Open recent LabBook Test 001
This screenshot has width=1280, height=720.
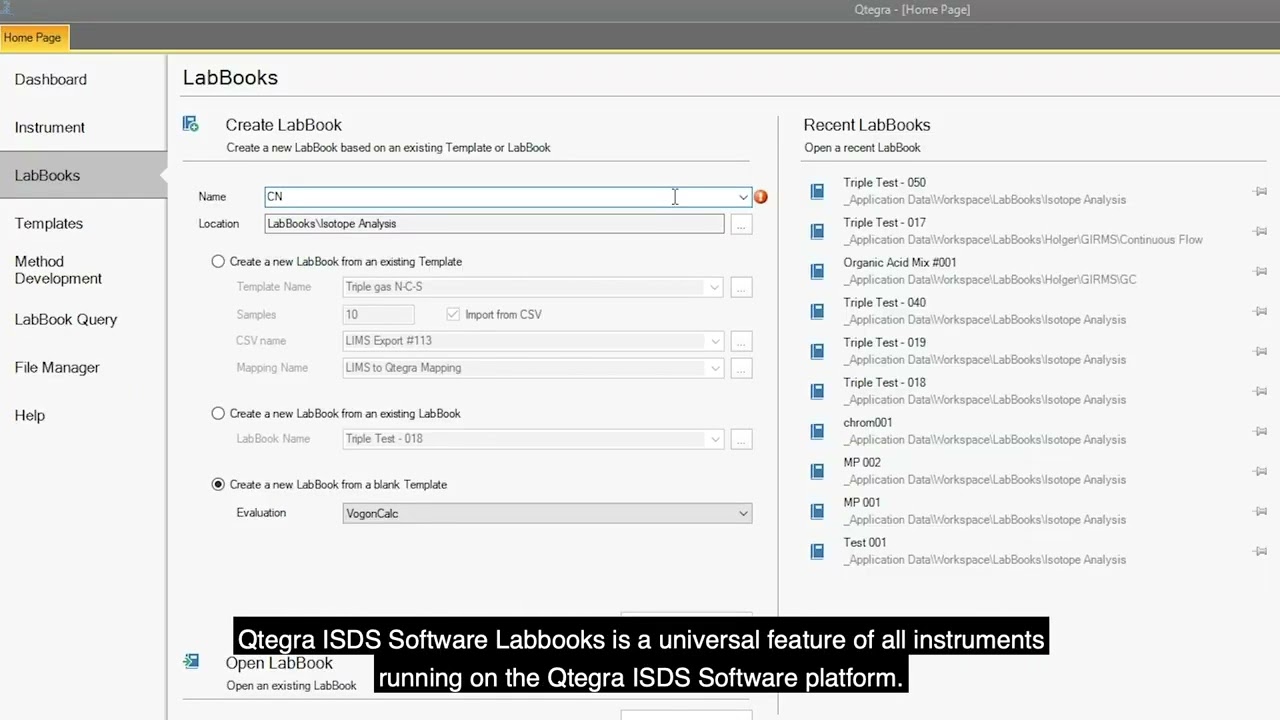tap(865, 543)
